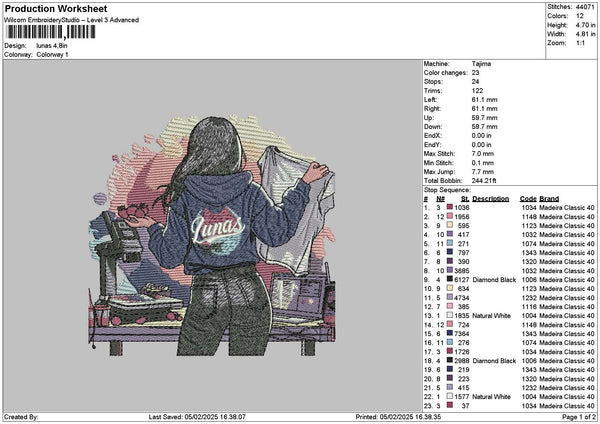Click the Created By label
This screenshot has height=424, width=600.
(21, 417)
